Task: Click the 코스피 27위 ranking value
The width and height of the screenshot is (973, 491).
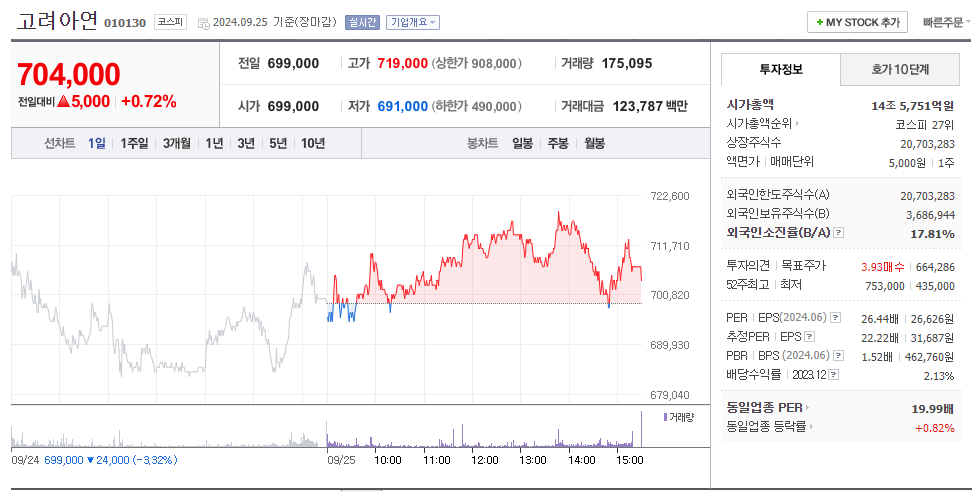Action: (x=924, y=125)
